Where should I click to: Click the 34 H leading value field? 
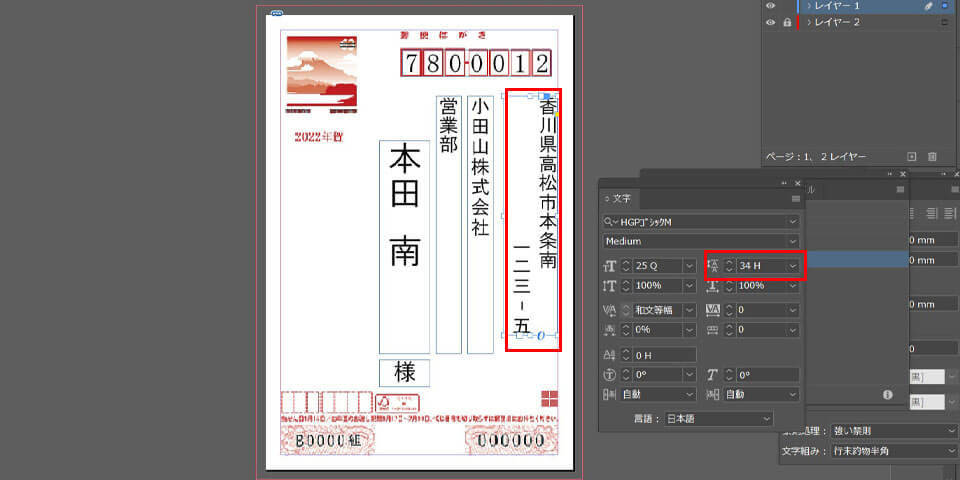pyautogui.click(x=760, y=266)
